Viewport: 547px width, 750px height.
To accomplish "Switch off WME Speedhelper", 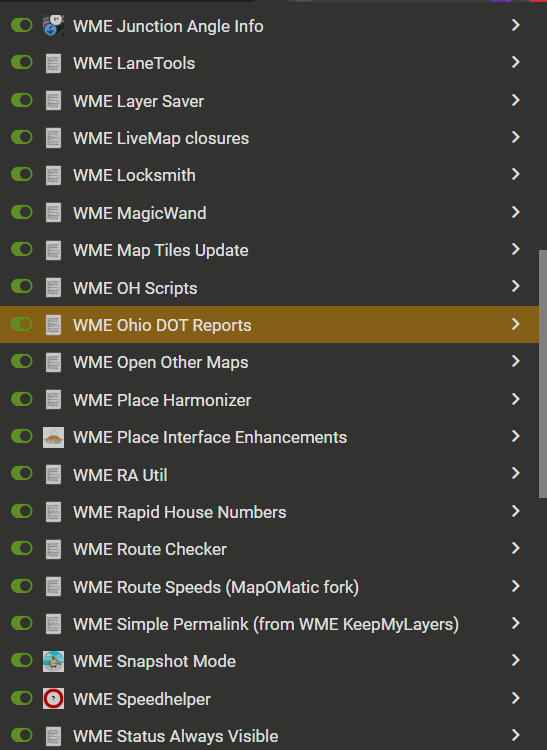I will (22, 698).
